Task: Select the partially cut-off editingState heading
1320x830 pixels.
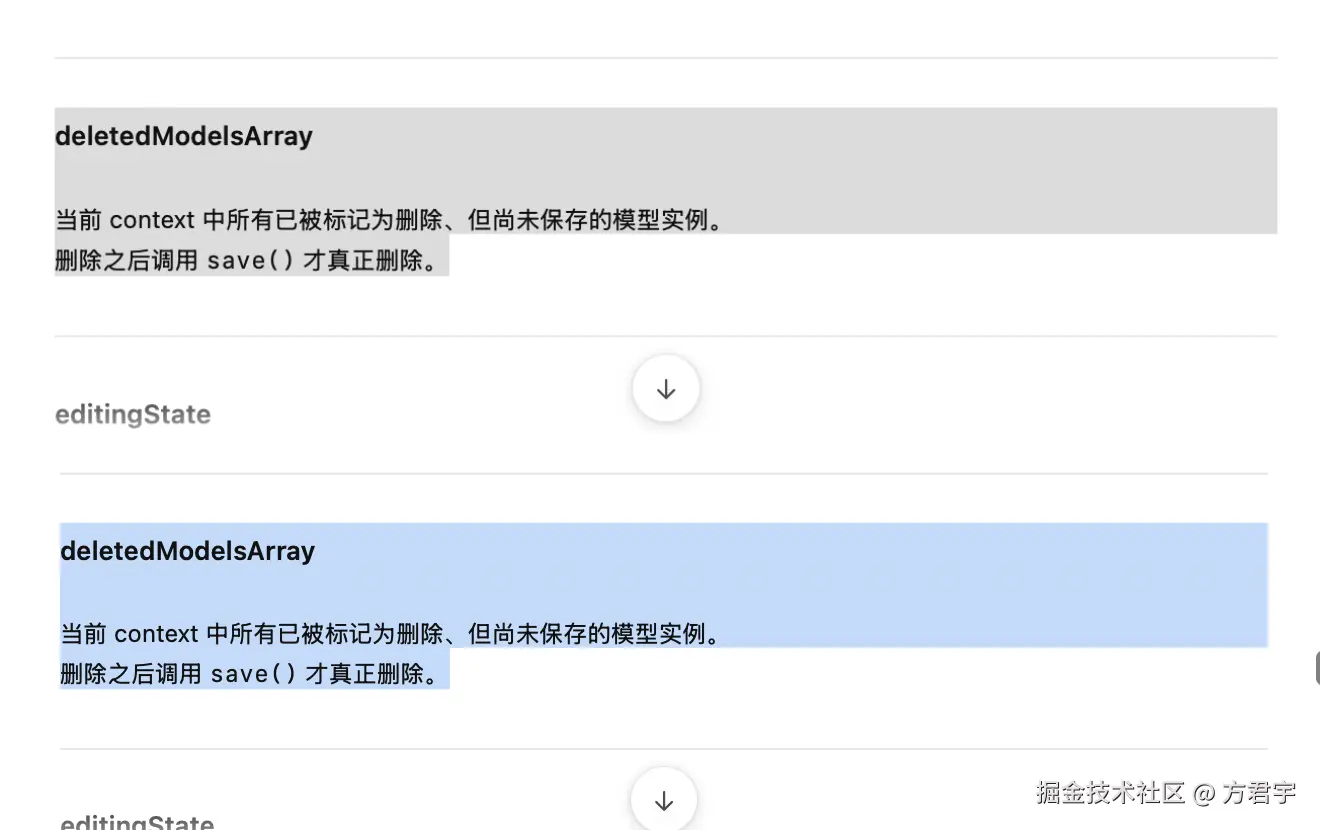Action: click(x=137, y=823)
